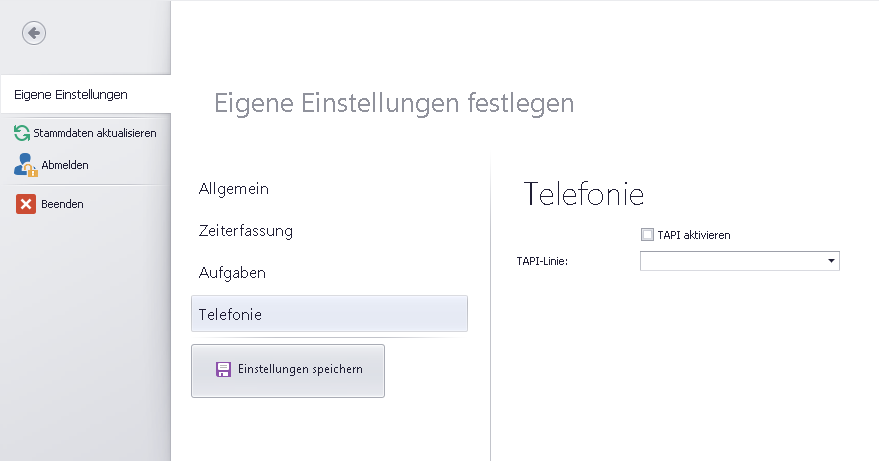Click the user-lock icon beside Abmelden
This screenshot has height=461, width=879.
[25, 165]
